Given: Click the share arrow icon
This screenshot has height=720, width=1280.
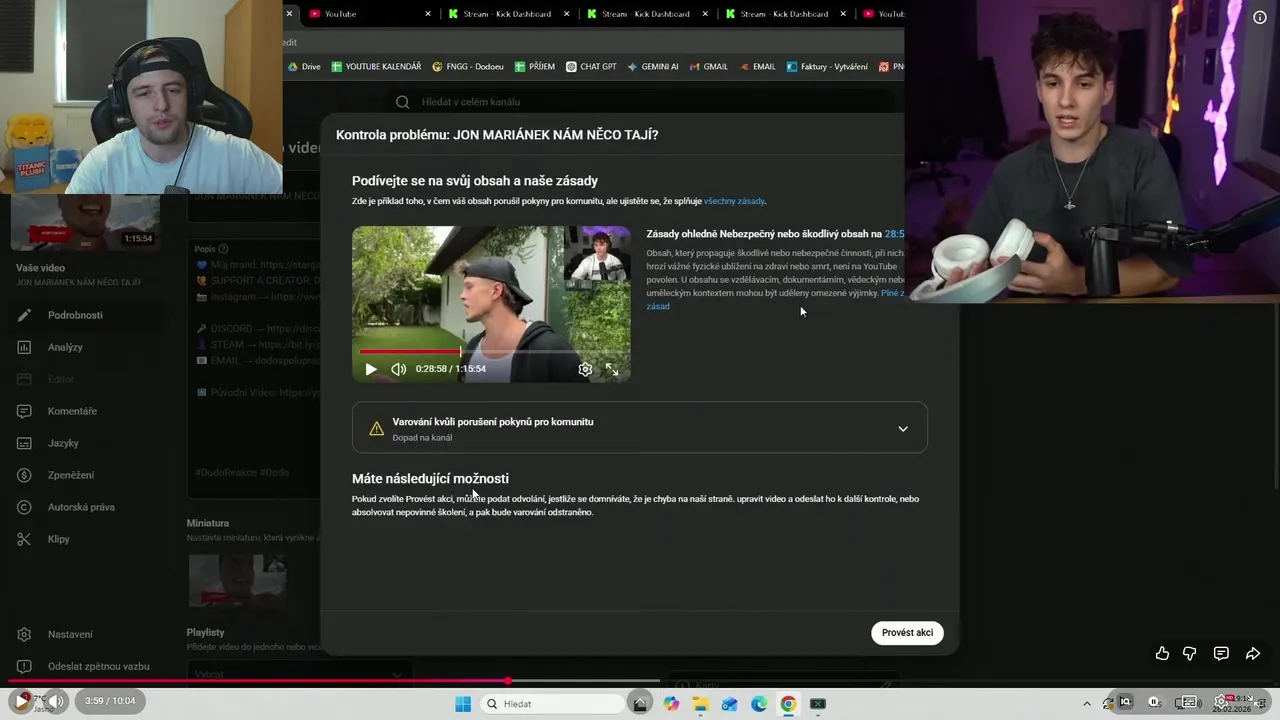Looking at the screenshot, I should coord(1253,653).
